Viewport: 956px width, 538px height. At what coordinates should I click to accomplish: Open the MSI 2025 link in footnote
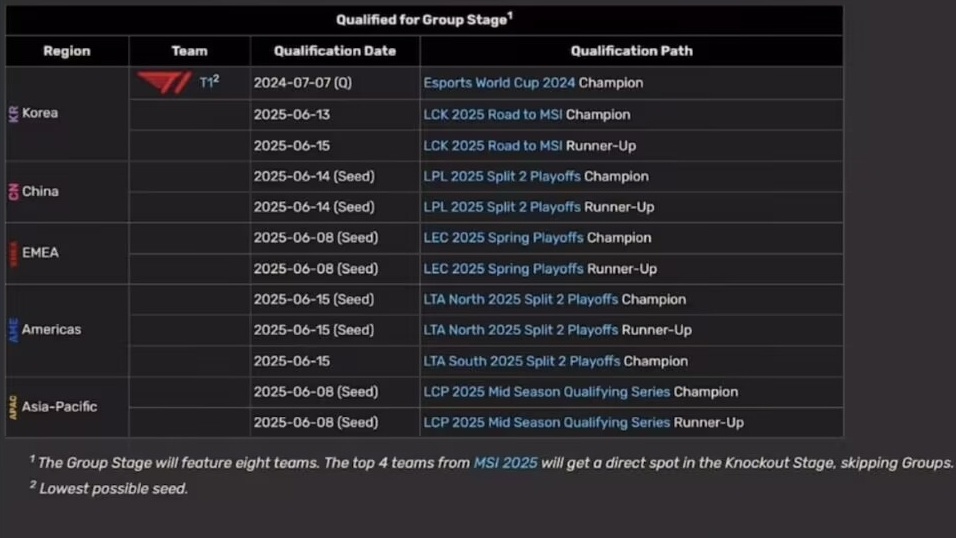click(505, 463)
